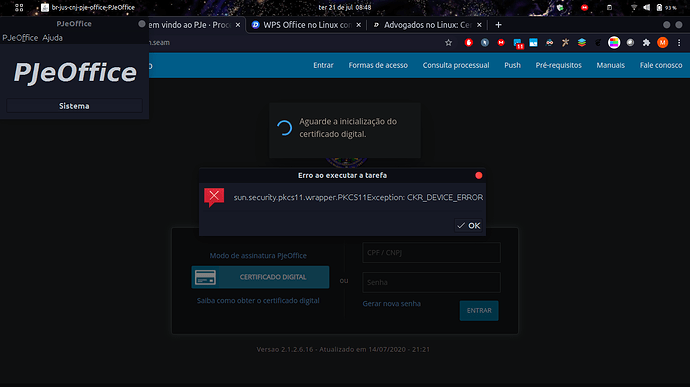The height and width of the screenshot is (387, 690).
Task: Click the ENTRAR login button
Action: tap(479, 311)
